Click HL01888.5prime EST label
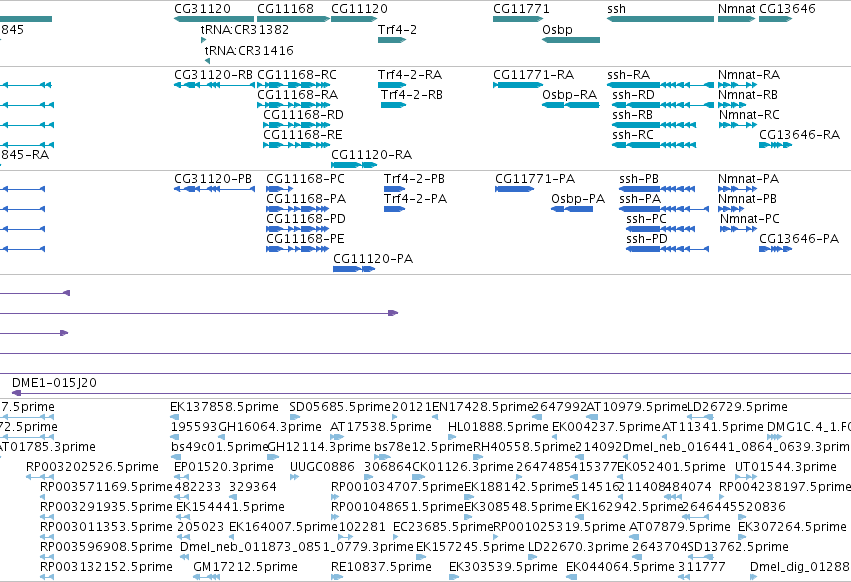Screen dimensions: 851x582 498,427
